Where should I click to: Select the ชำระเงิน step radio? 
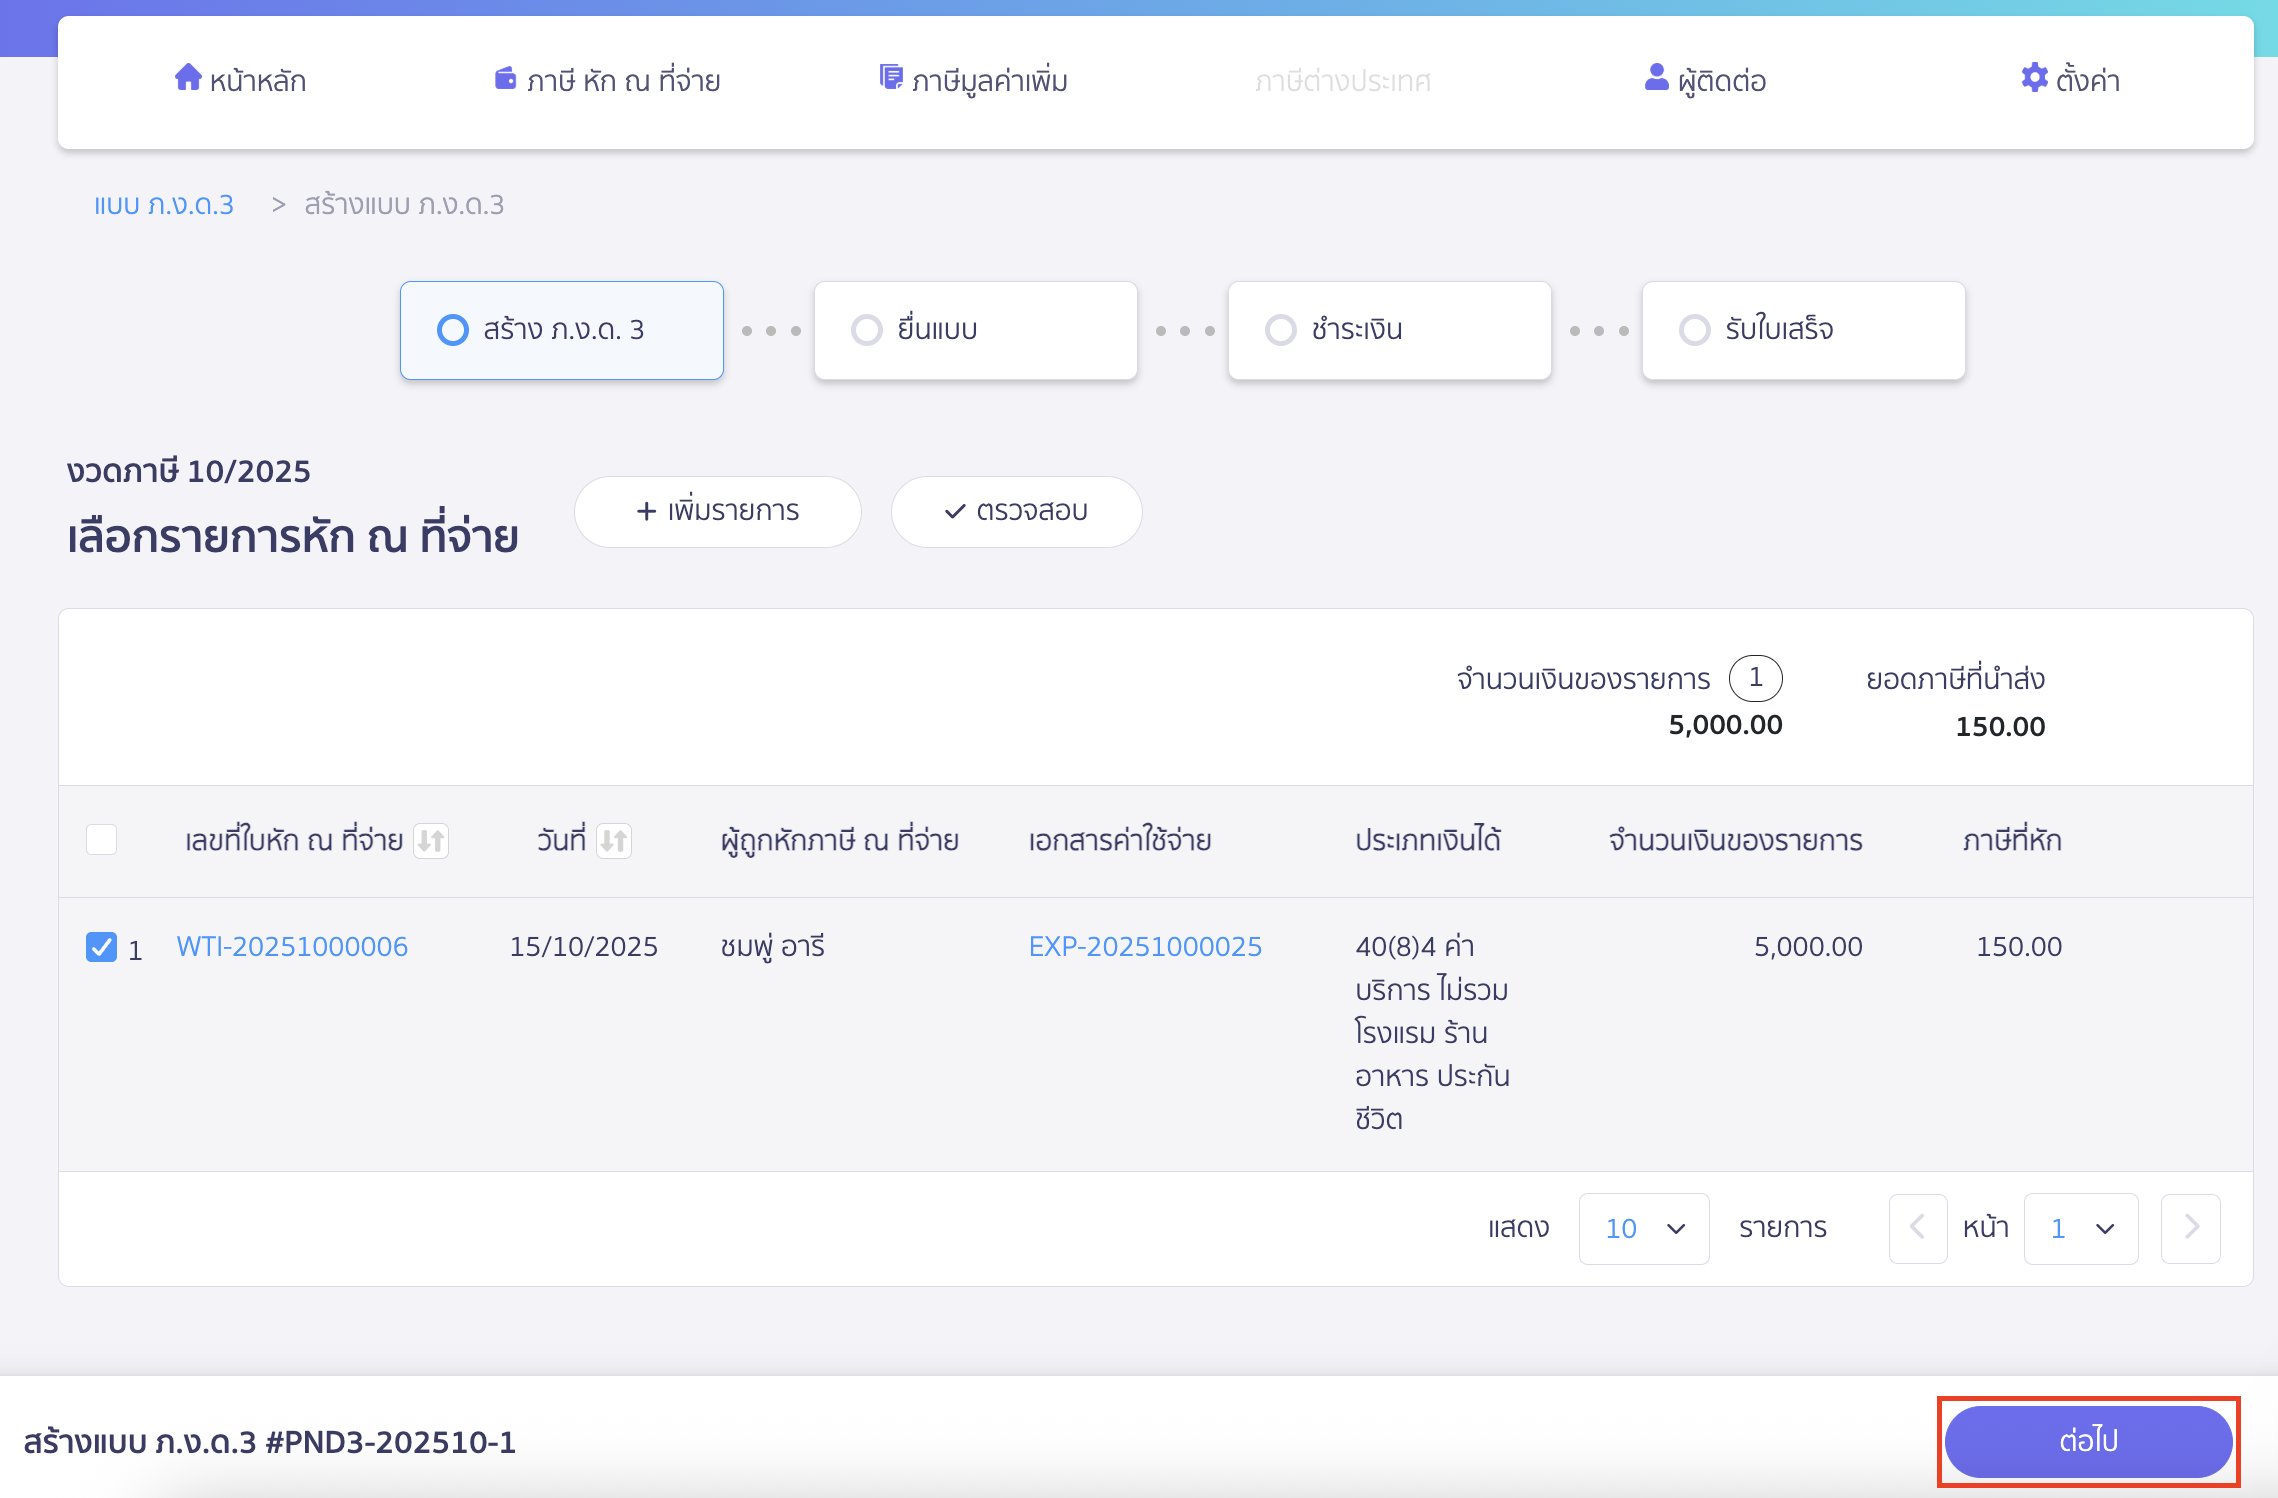1280,330
